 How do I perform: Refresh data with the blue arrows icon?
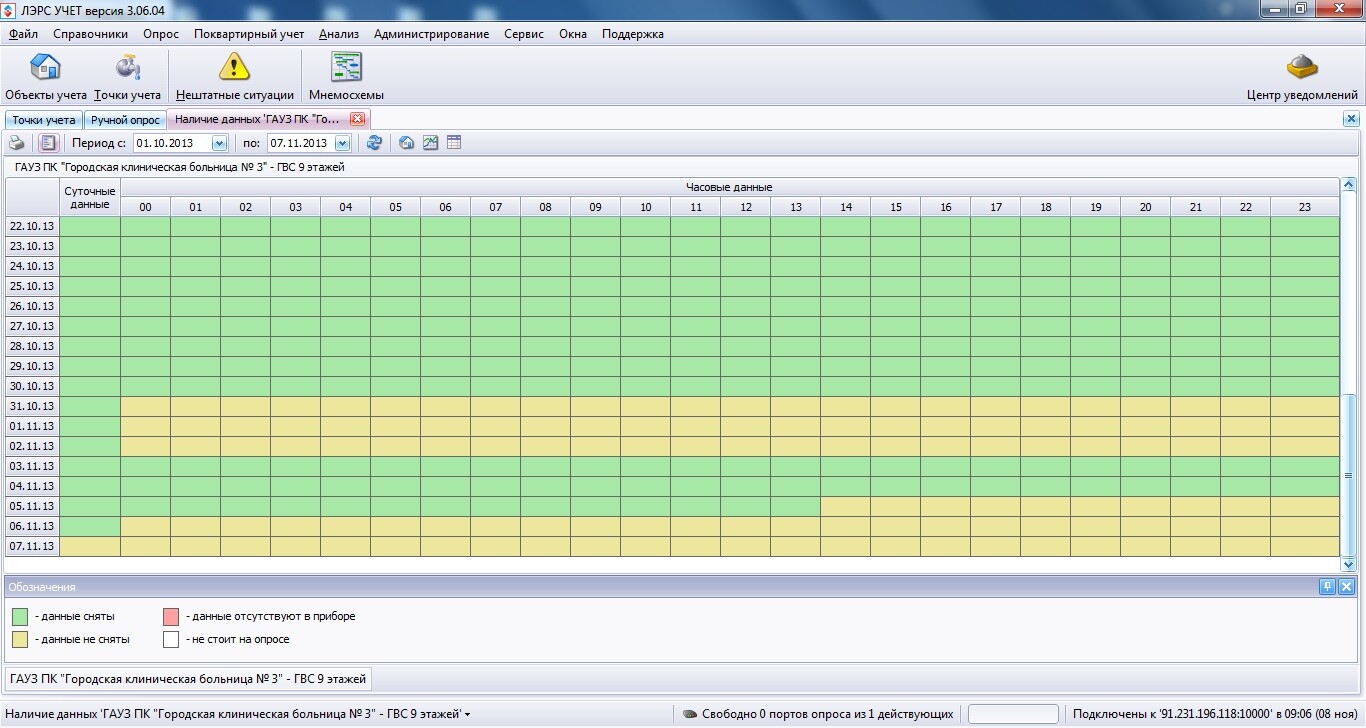point(374,143)
